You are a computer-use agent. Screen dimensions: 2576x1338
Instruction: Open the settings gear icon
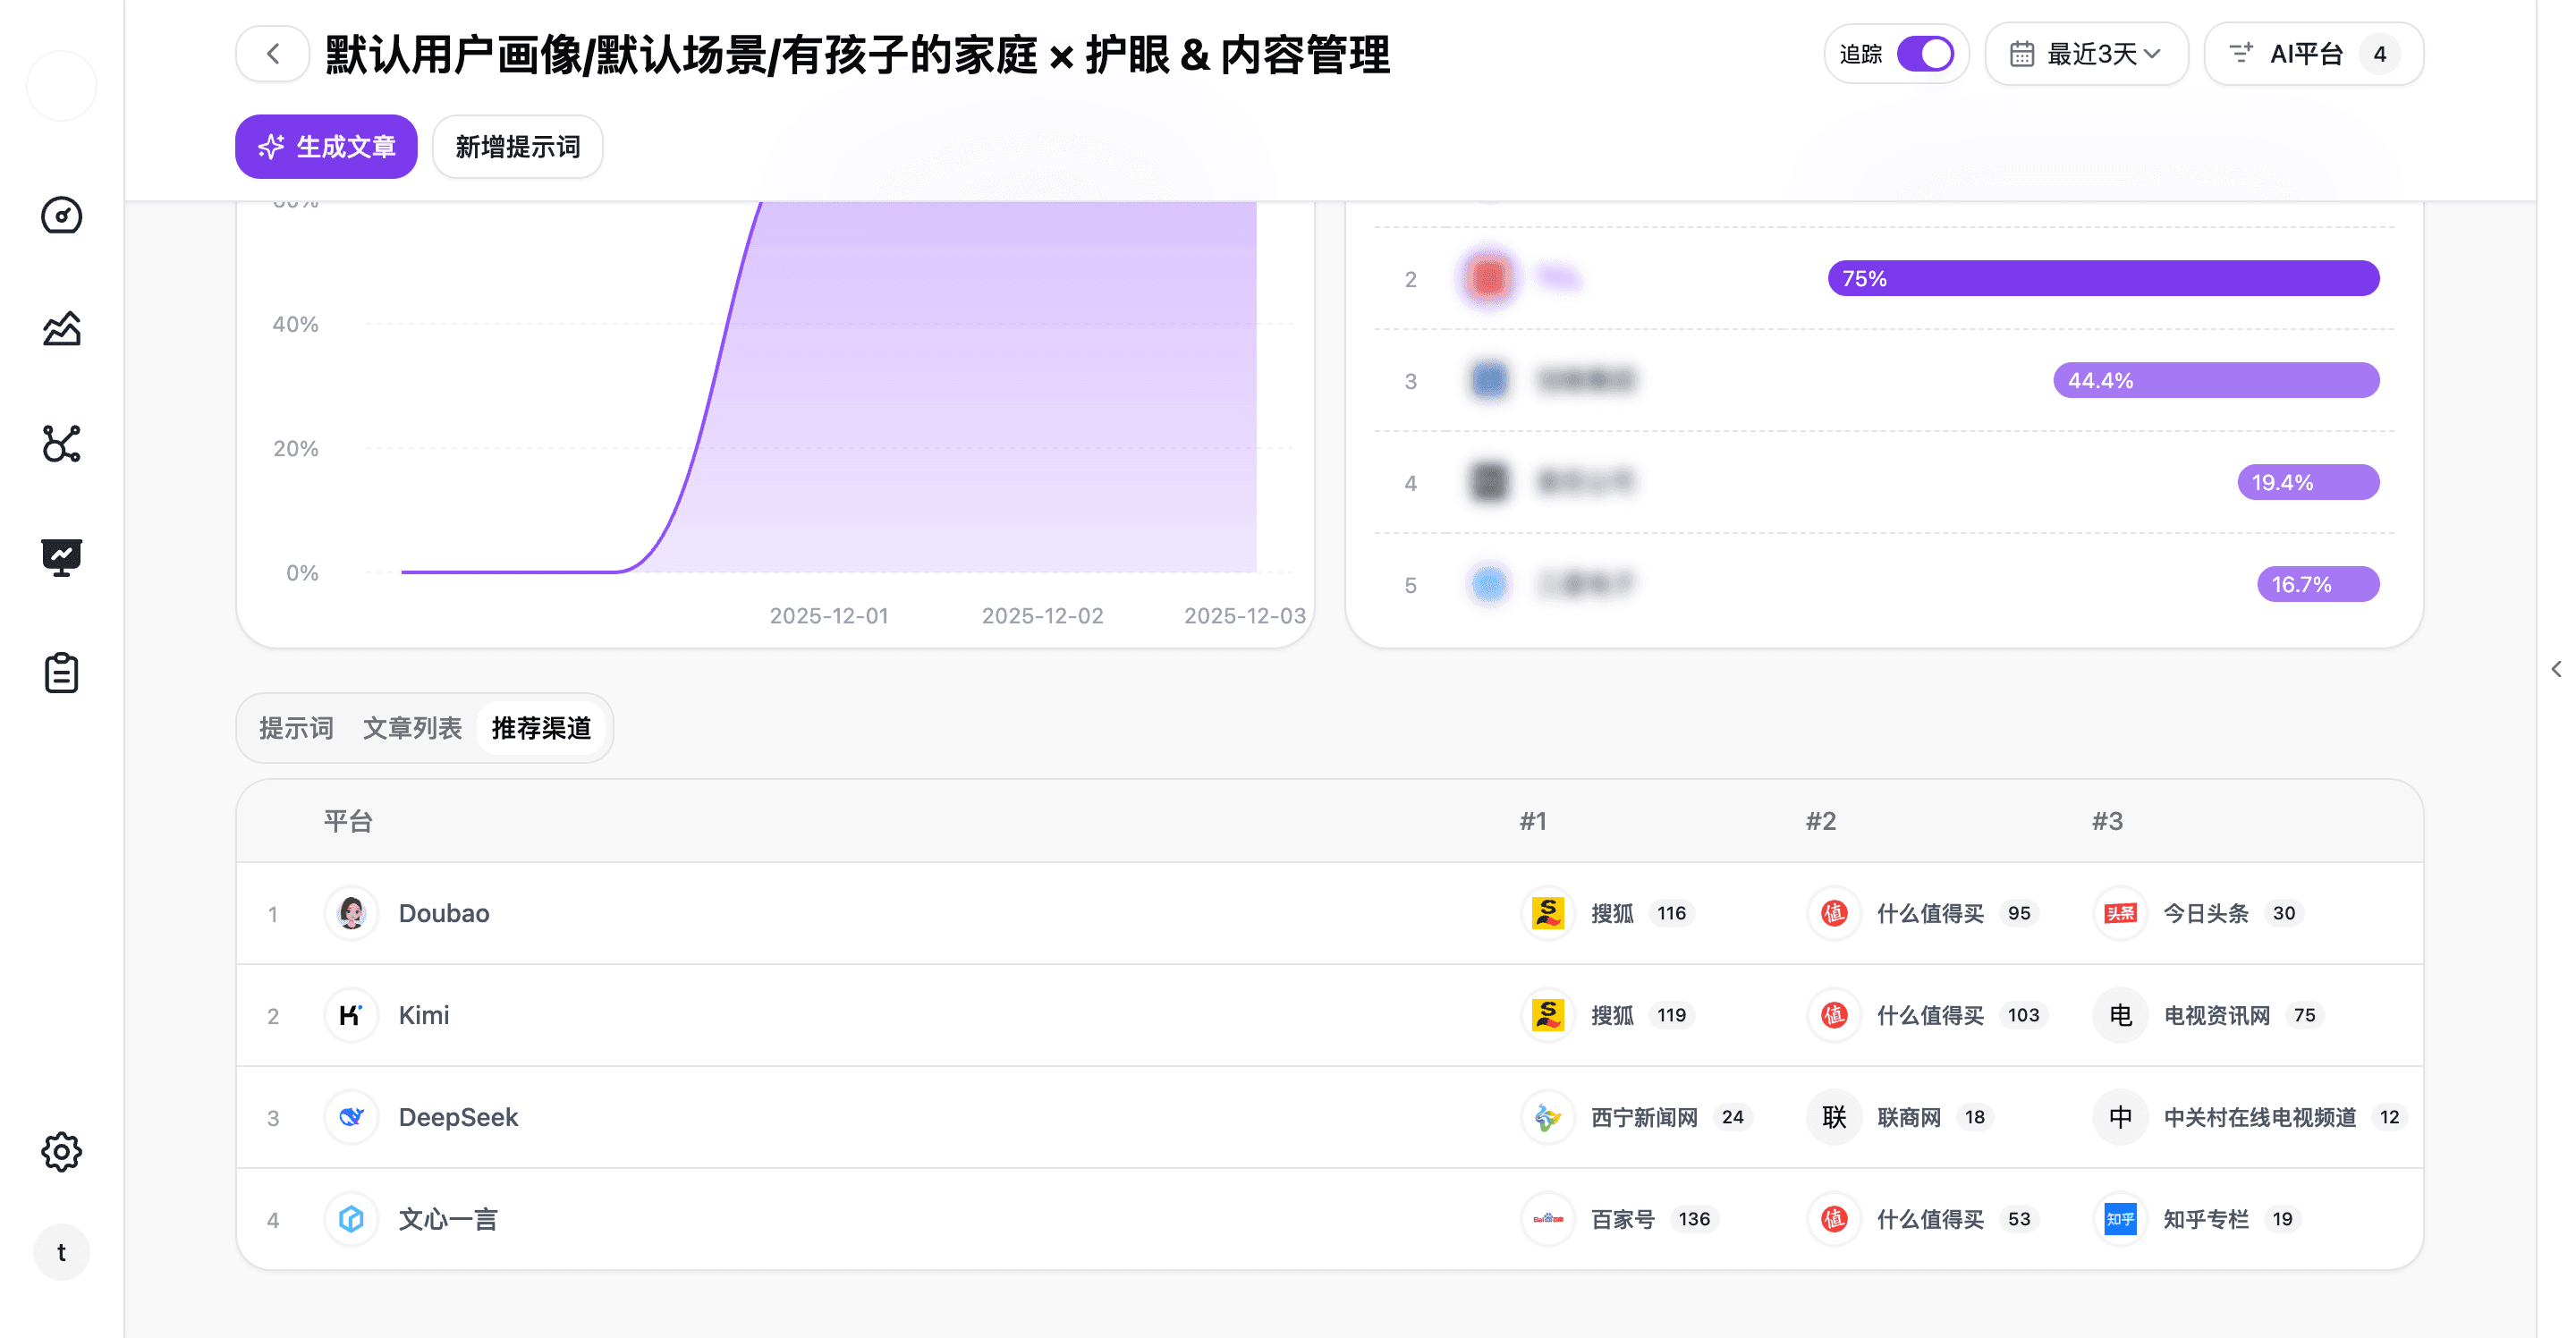[61, 1151]
